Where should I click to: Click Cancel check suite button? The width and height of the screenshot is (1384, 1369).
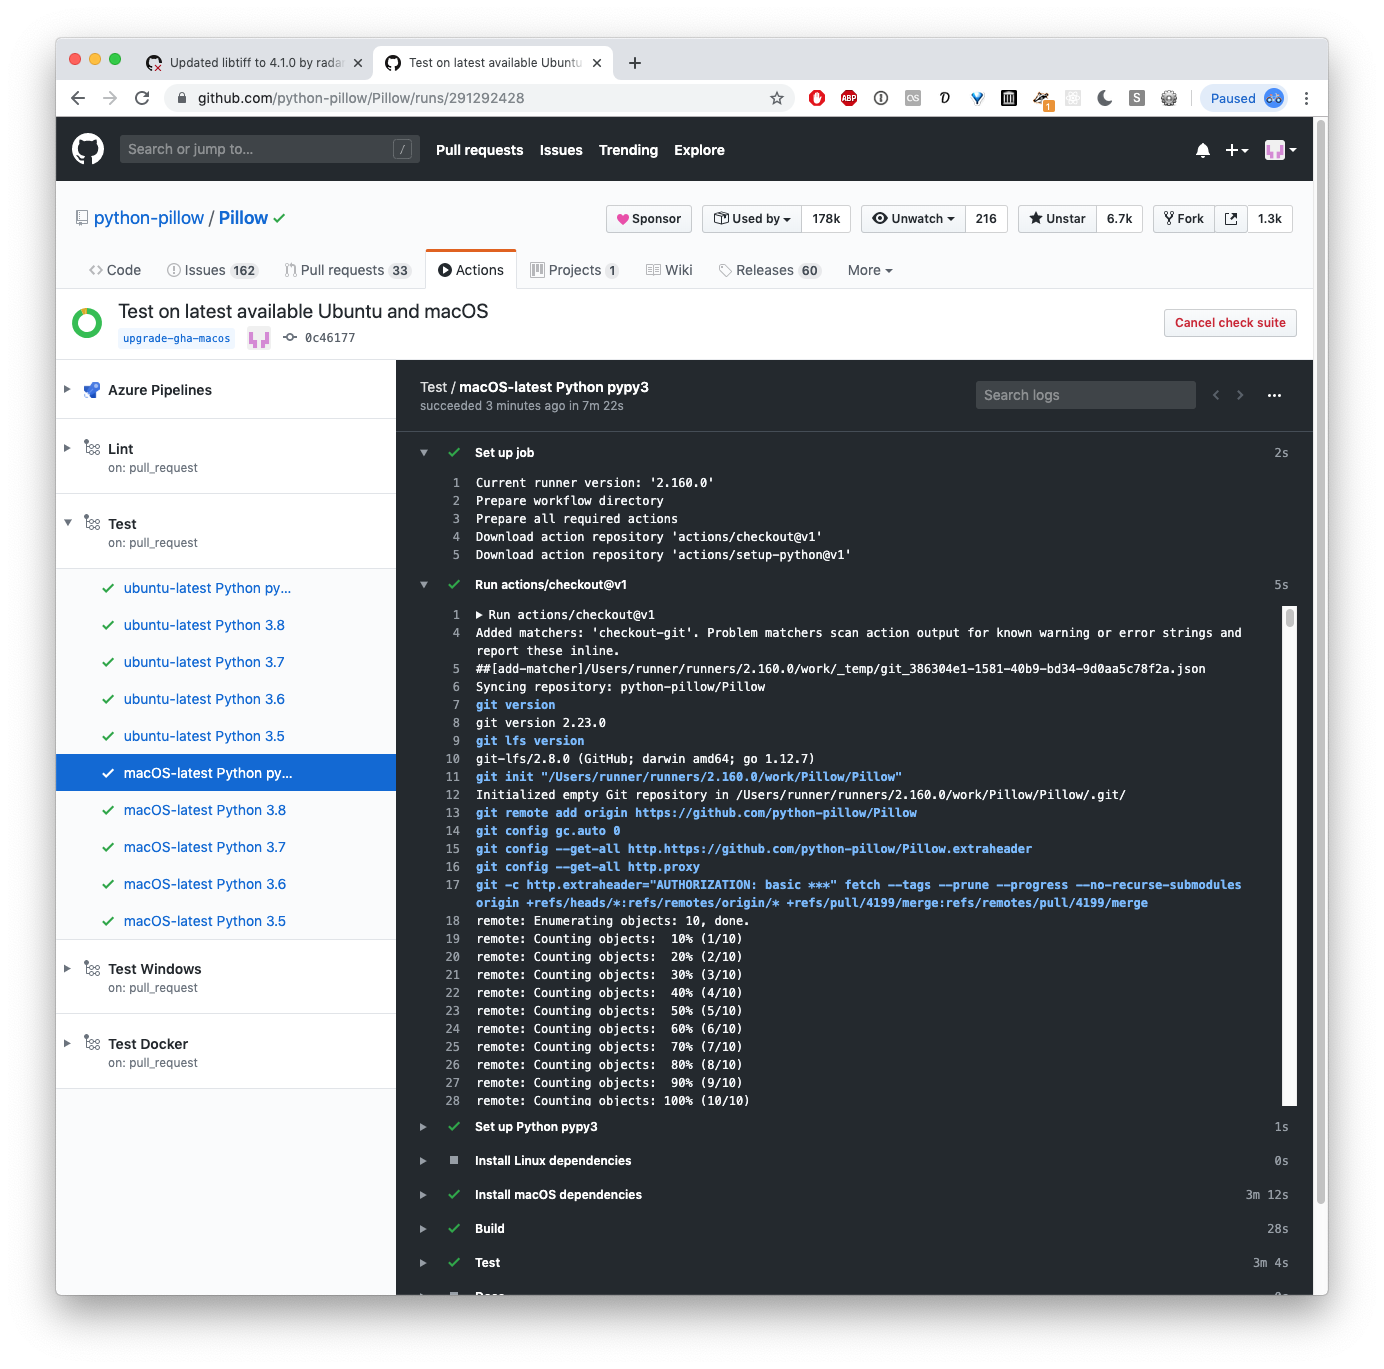1230,323
